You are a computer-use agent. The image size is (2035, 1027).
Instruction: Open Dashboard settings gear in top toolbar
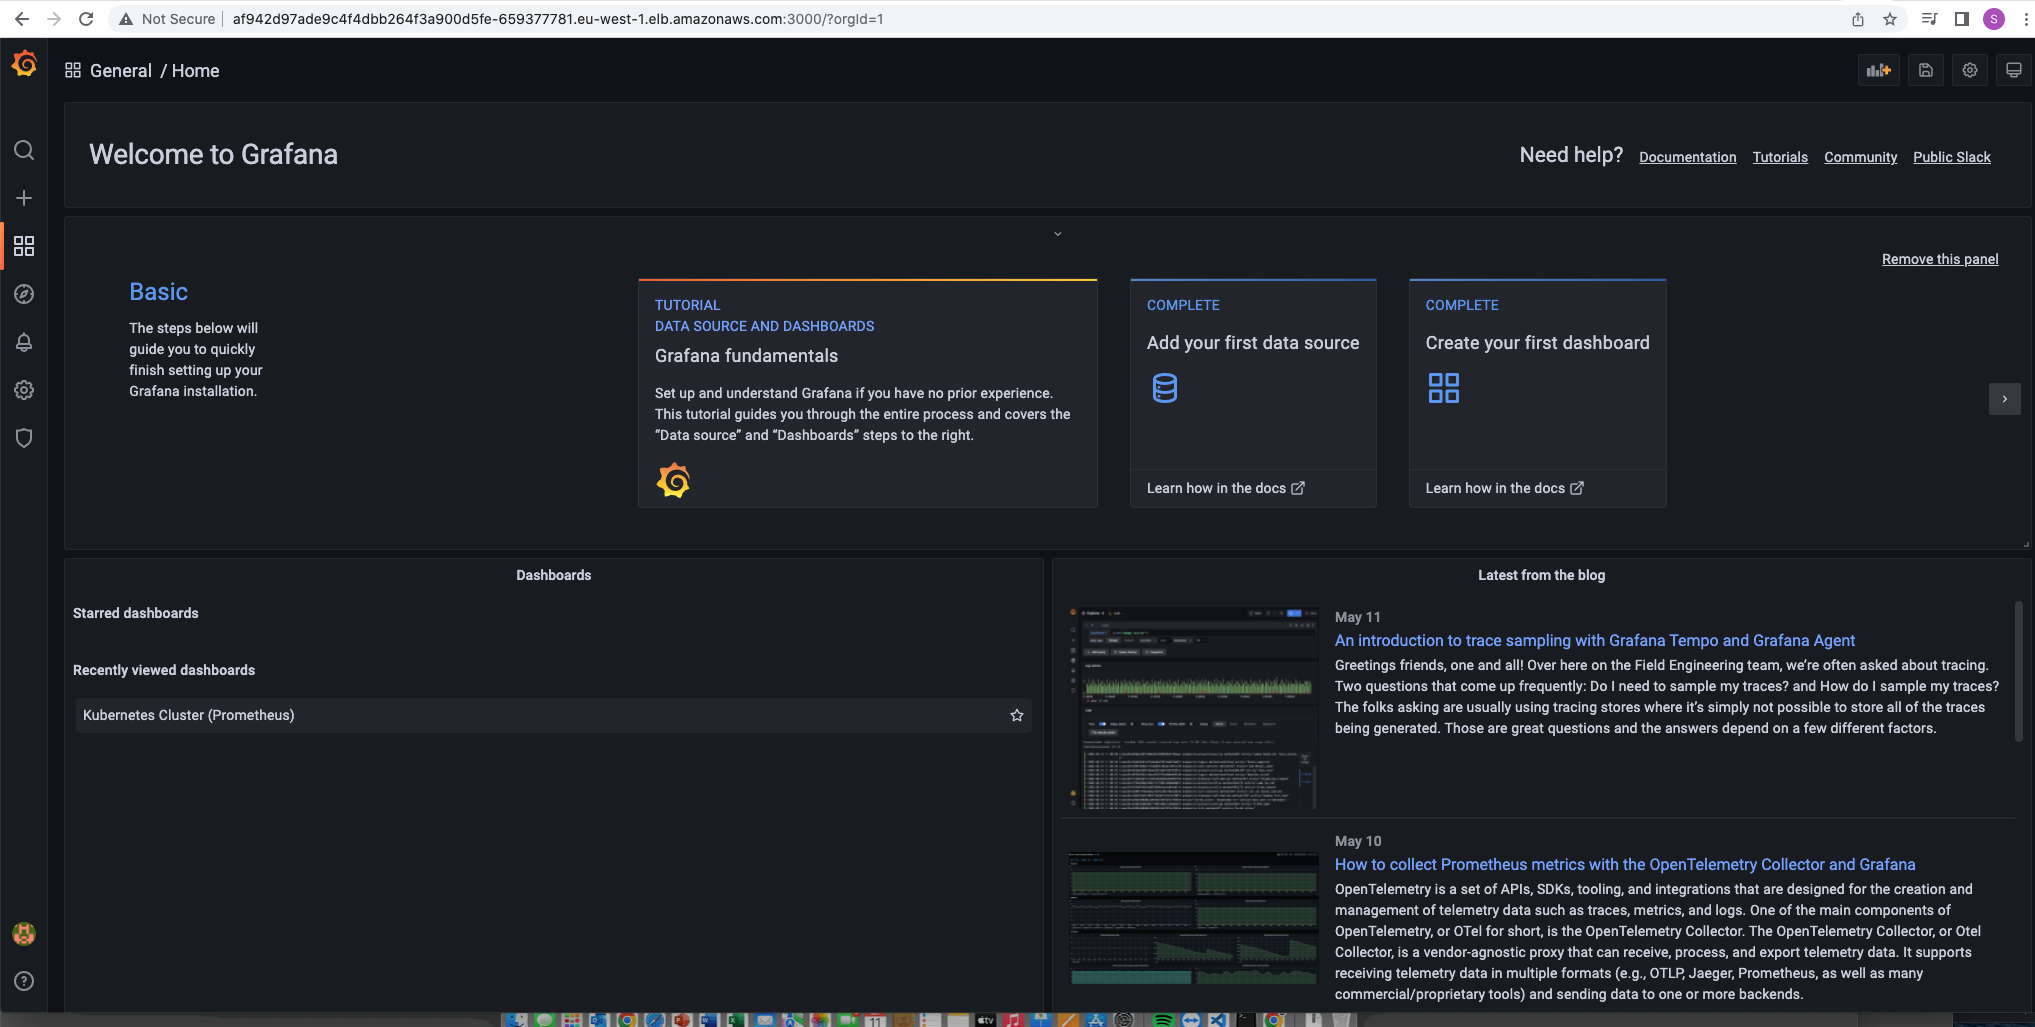1970,70
